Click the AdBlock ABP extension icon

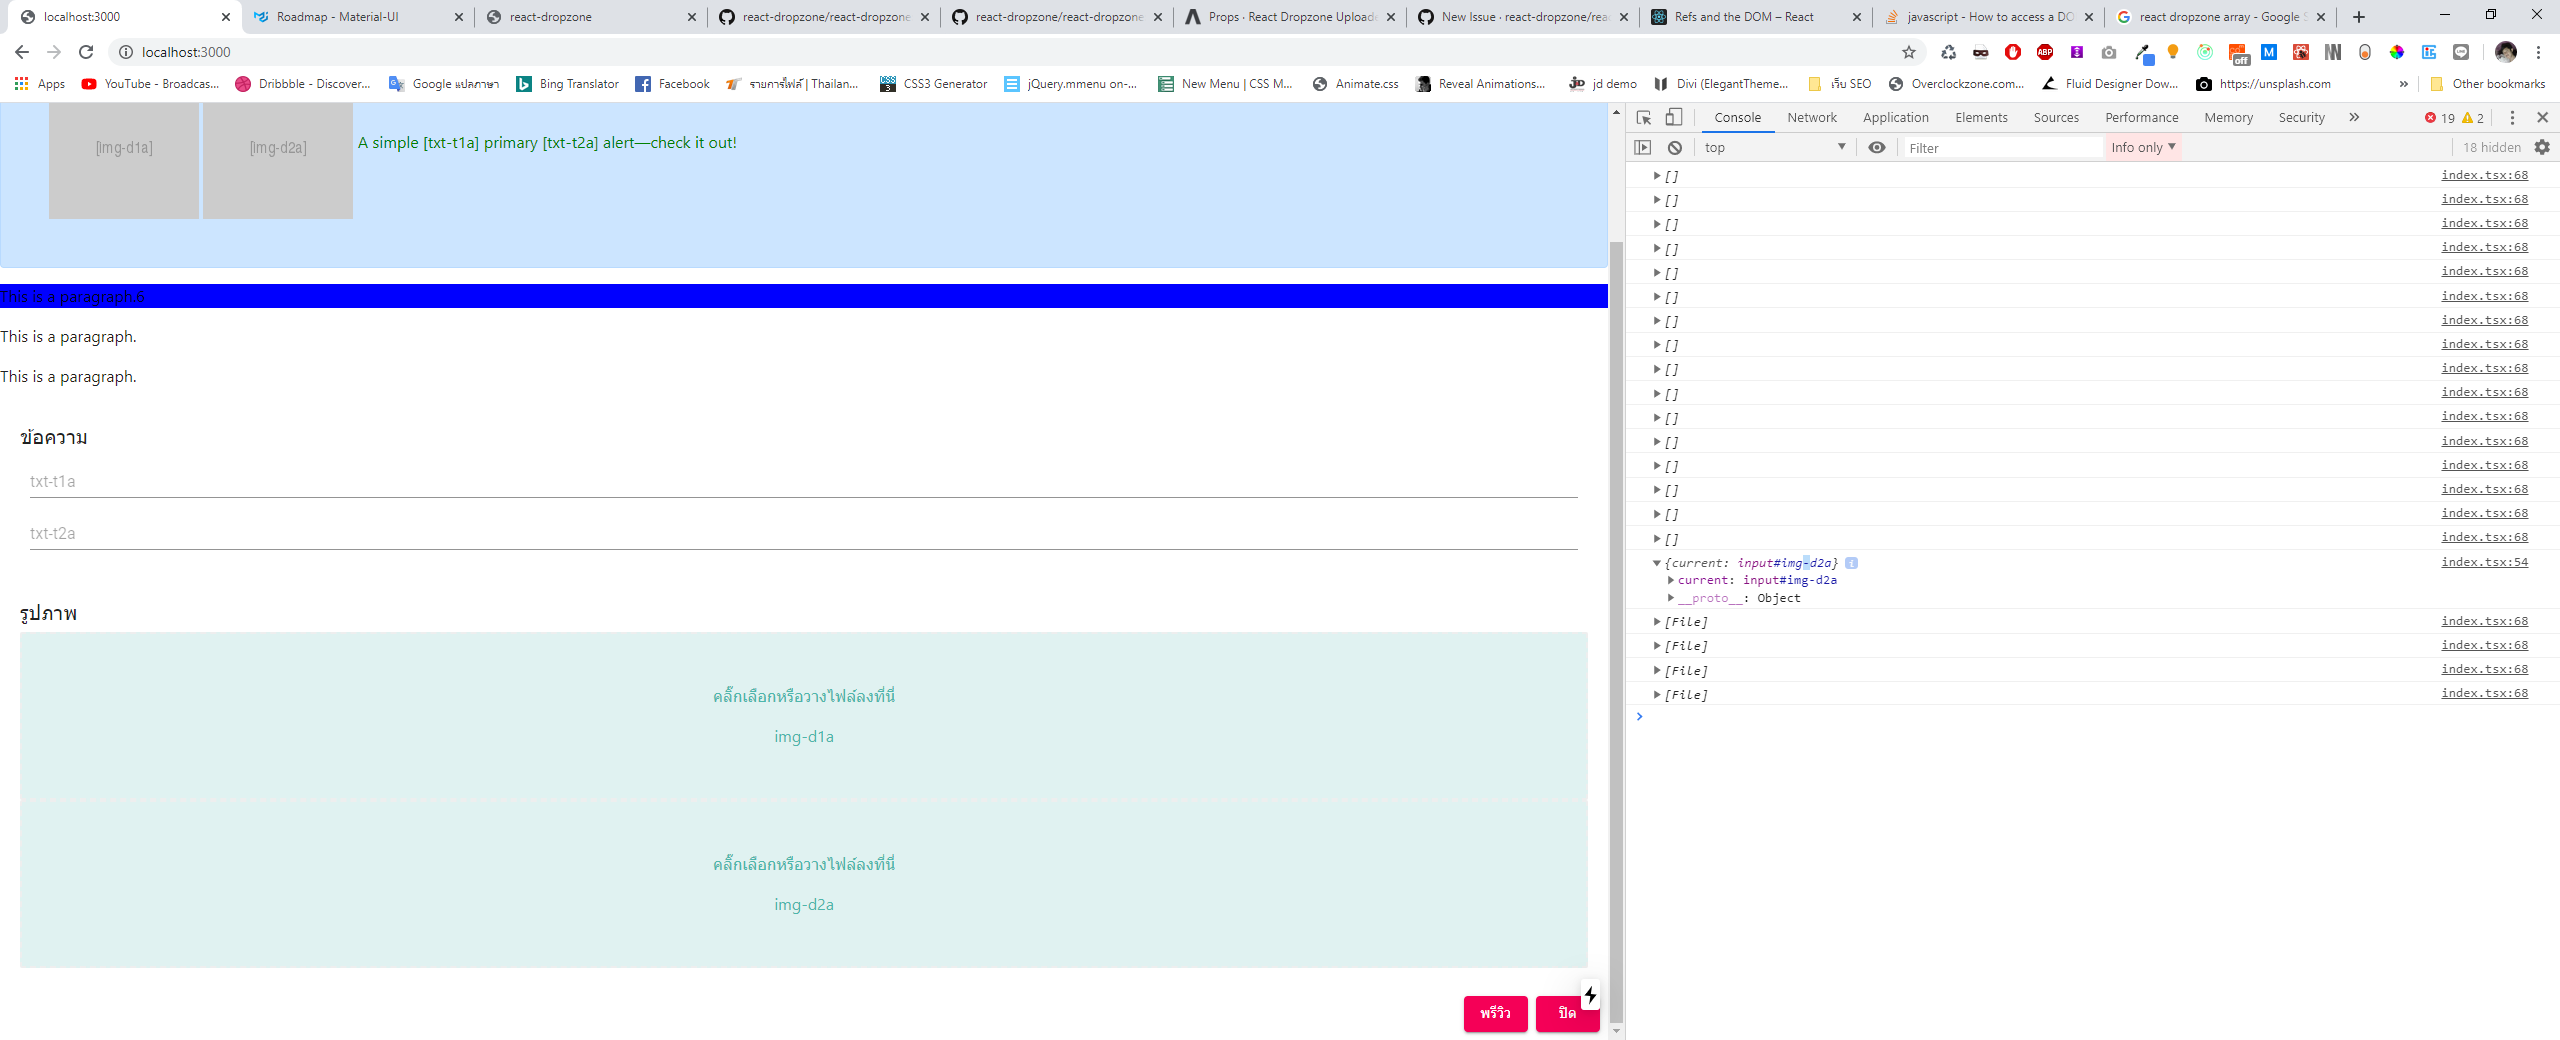2043,52
